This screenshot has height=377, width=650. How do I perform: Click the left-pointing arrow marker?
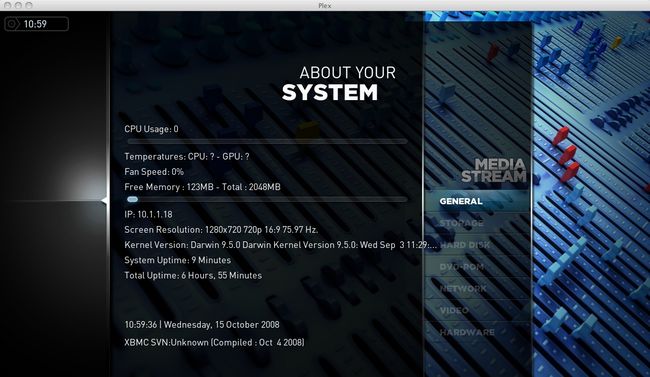tap(105, 201)
